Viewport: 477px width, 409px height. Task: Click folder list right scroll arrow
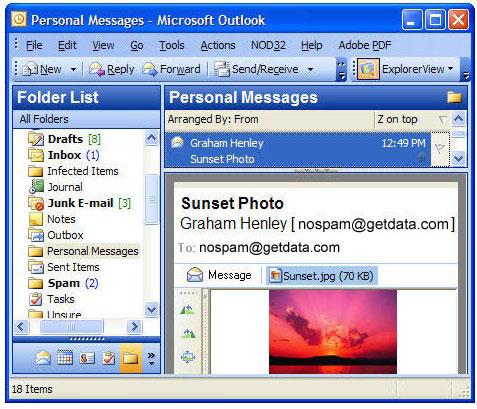(135, 327)
